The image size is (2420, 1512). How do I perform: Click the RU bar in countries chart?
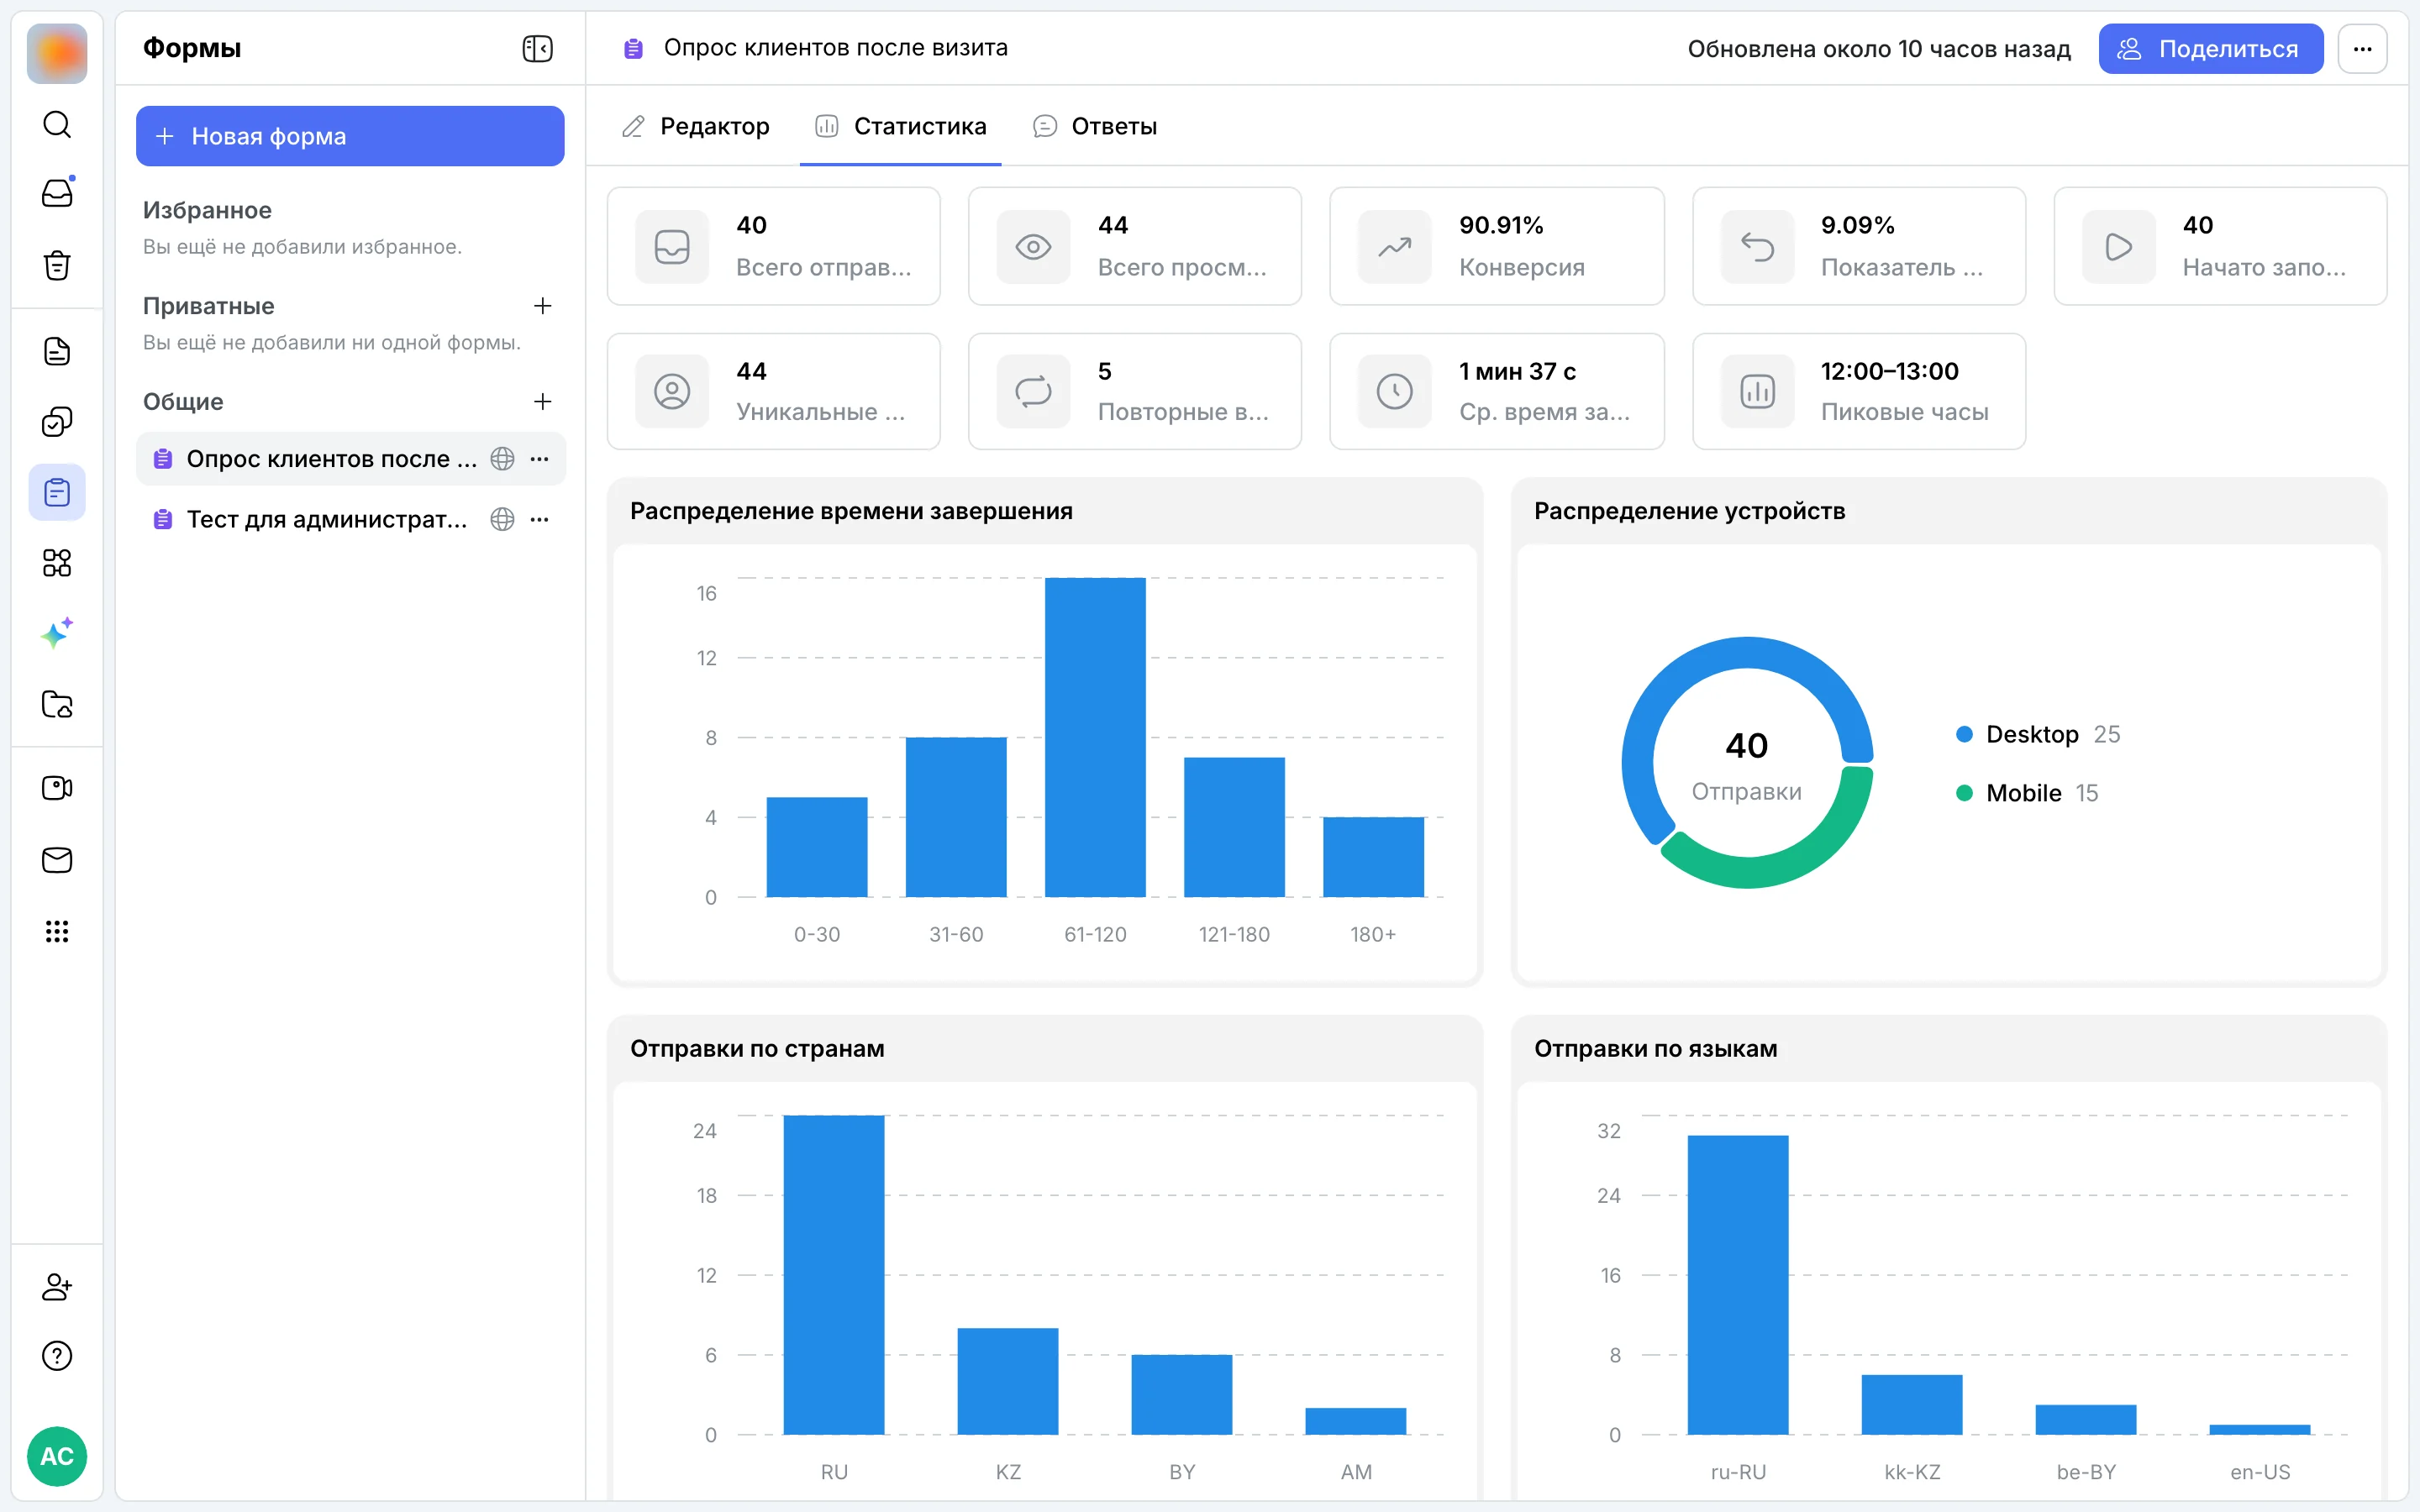(834, 1275)
